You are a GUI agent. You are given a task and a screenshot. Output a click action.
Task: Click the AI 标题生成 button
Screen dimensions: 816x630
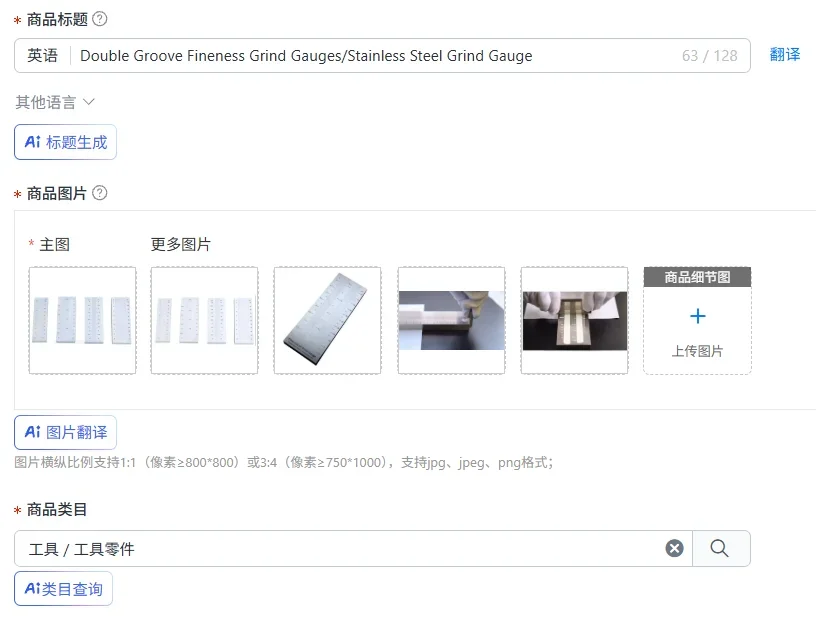[66, 142]
